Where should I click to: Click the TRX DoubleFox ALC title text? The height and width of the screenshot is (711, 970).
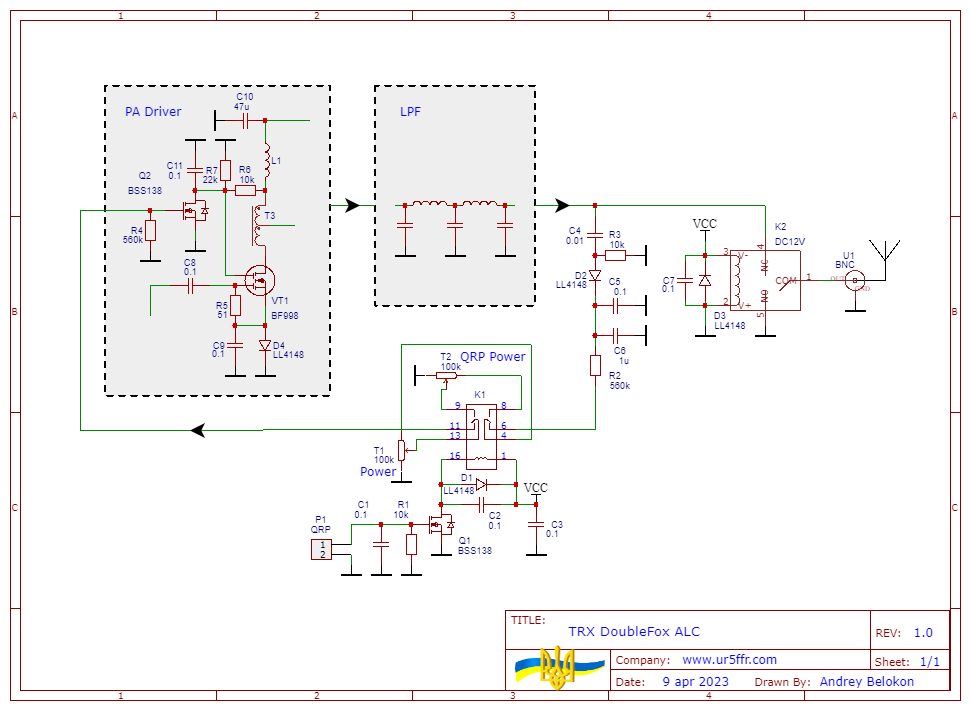point(634,632)
